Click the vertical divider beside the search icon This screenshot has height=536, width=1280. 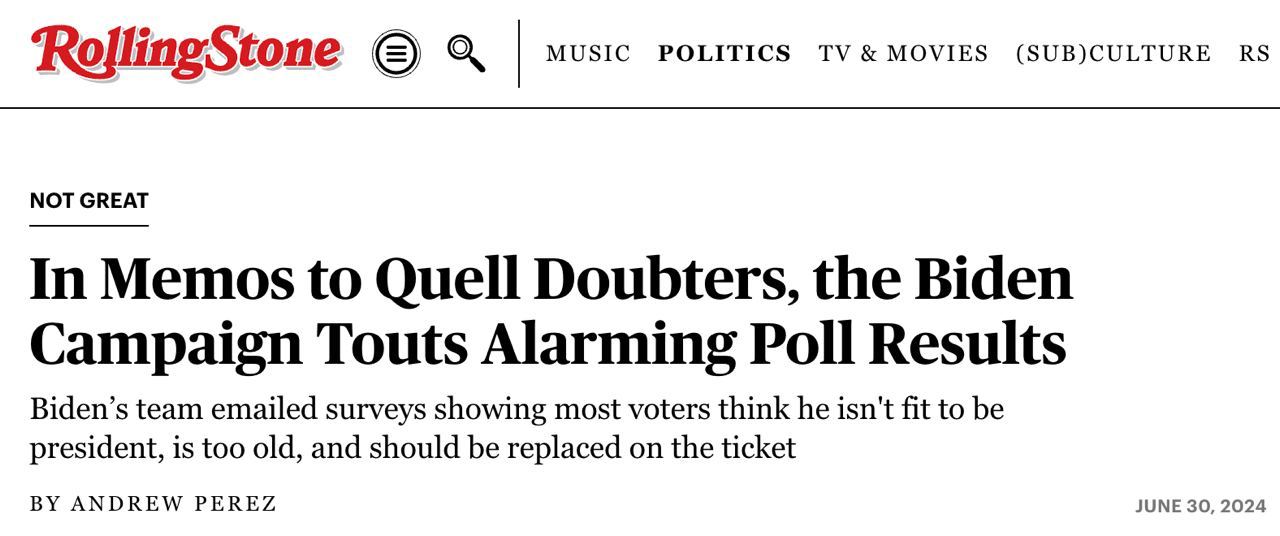pyautogui.click(x=519, y=53)
